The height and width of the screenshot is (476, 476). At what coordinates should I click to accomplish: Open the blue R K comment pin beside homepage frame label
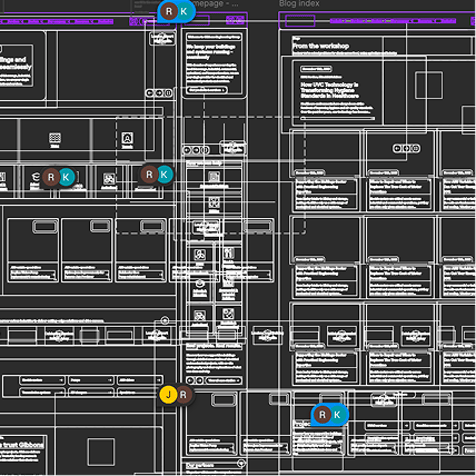click(x=176, y=11)
